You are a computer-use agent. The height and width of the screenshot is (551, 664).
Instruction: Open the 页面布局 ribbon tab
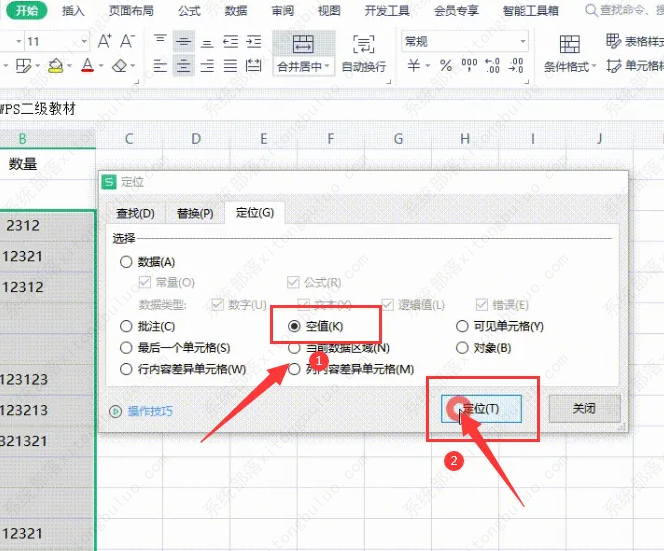pyautogui.click(x=130, y=11)
